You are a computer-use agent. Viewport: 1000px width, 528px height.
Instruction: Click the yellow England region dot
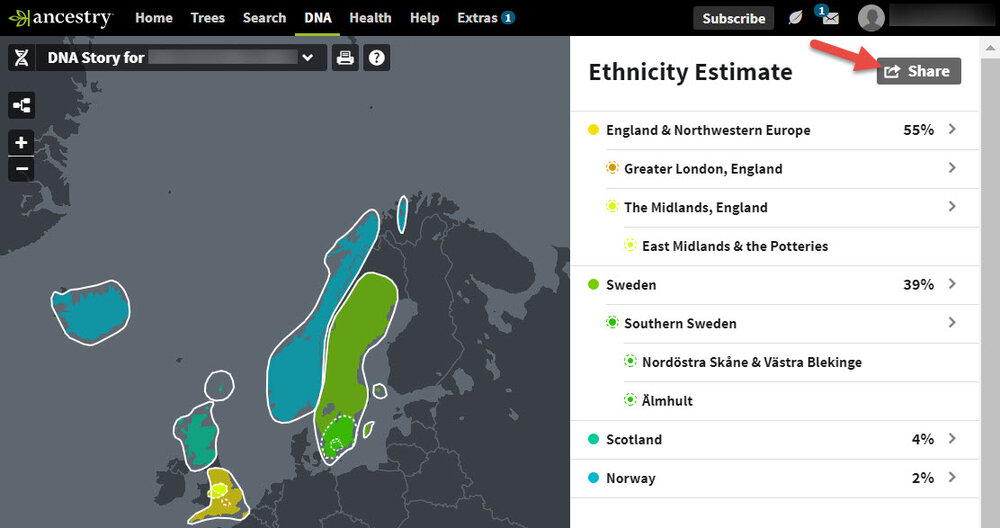593,129
